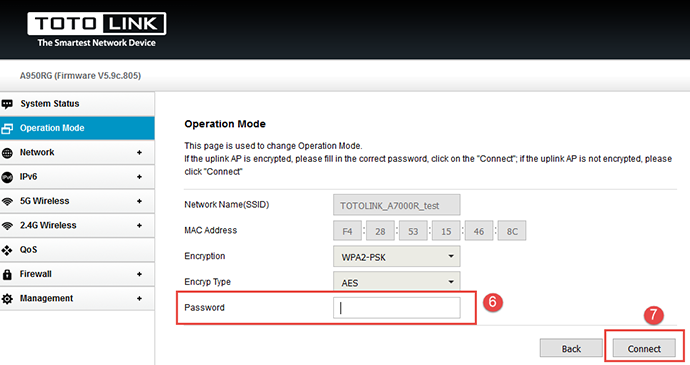The width and height of the screenshot is (690, 365).
Task: Click the TOTOLINK logo in header
Action: 96,30
